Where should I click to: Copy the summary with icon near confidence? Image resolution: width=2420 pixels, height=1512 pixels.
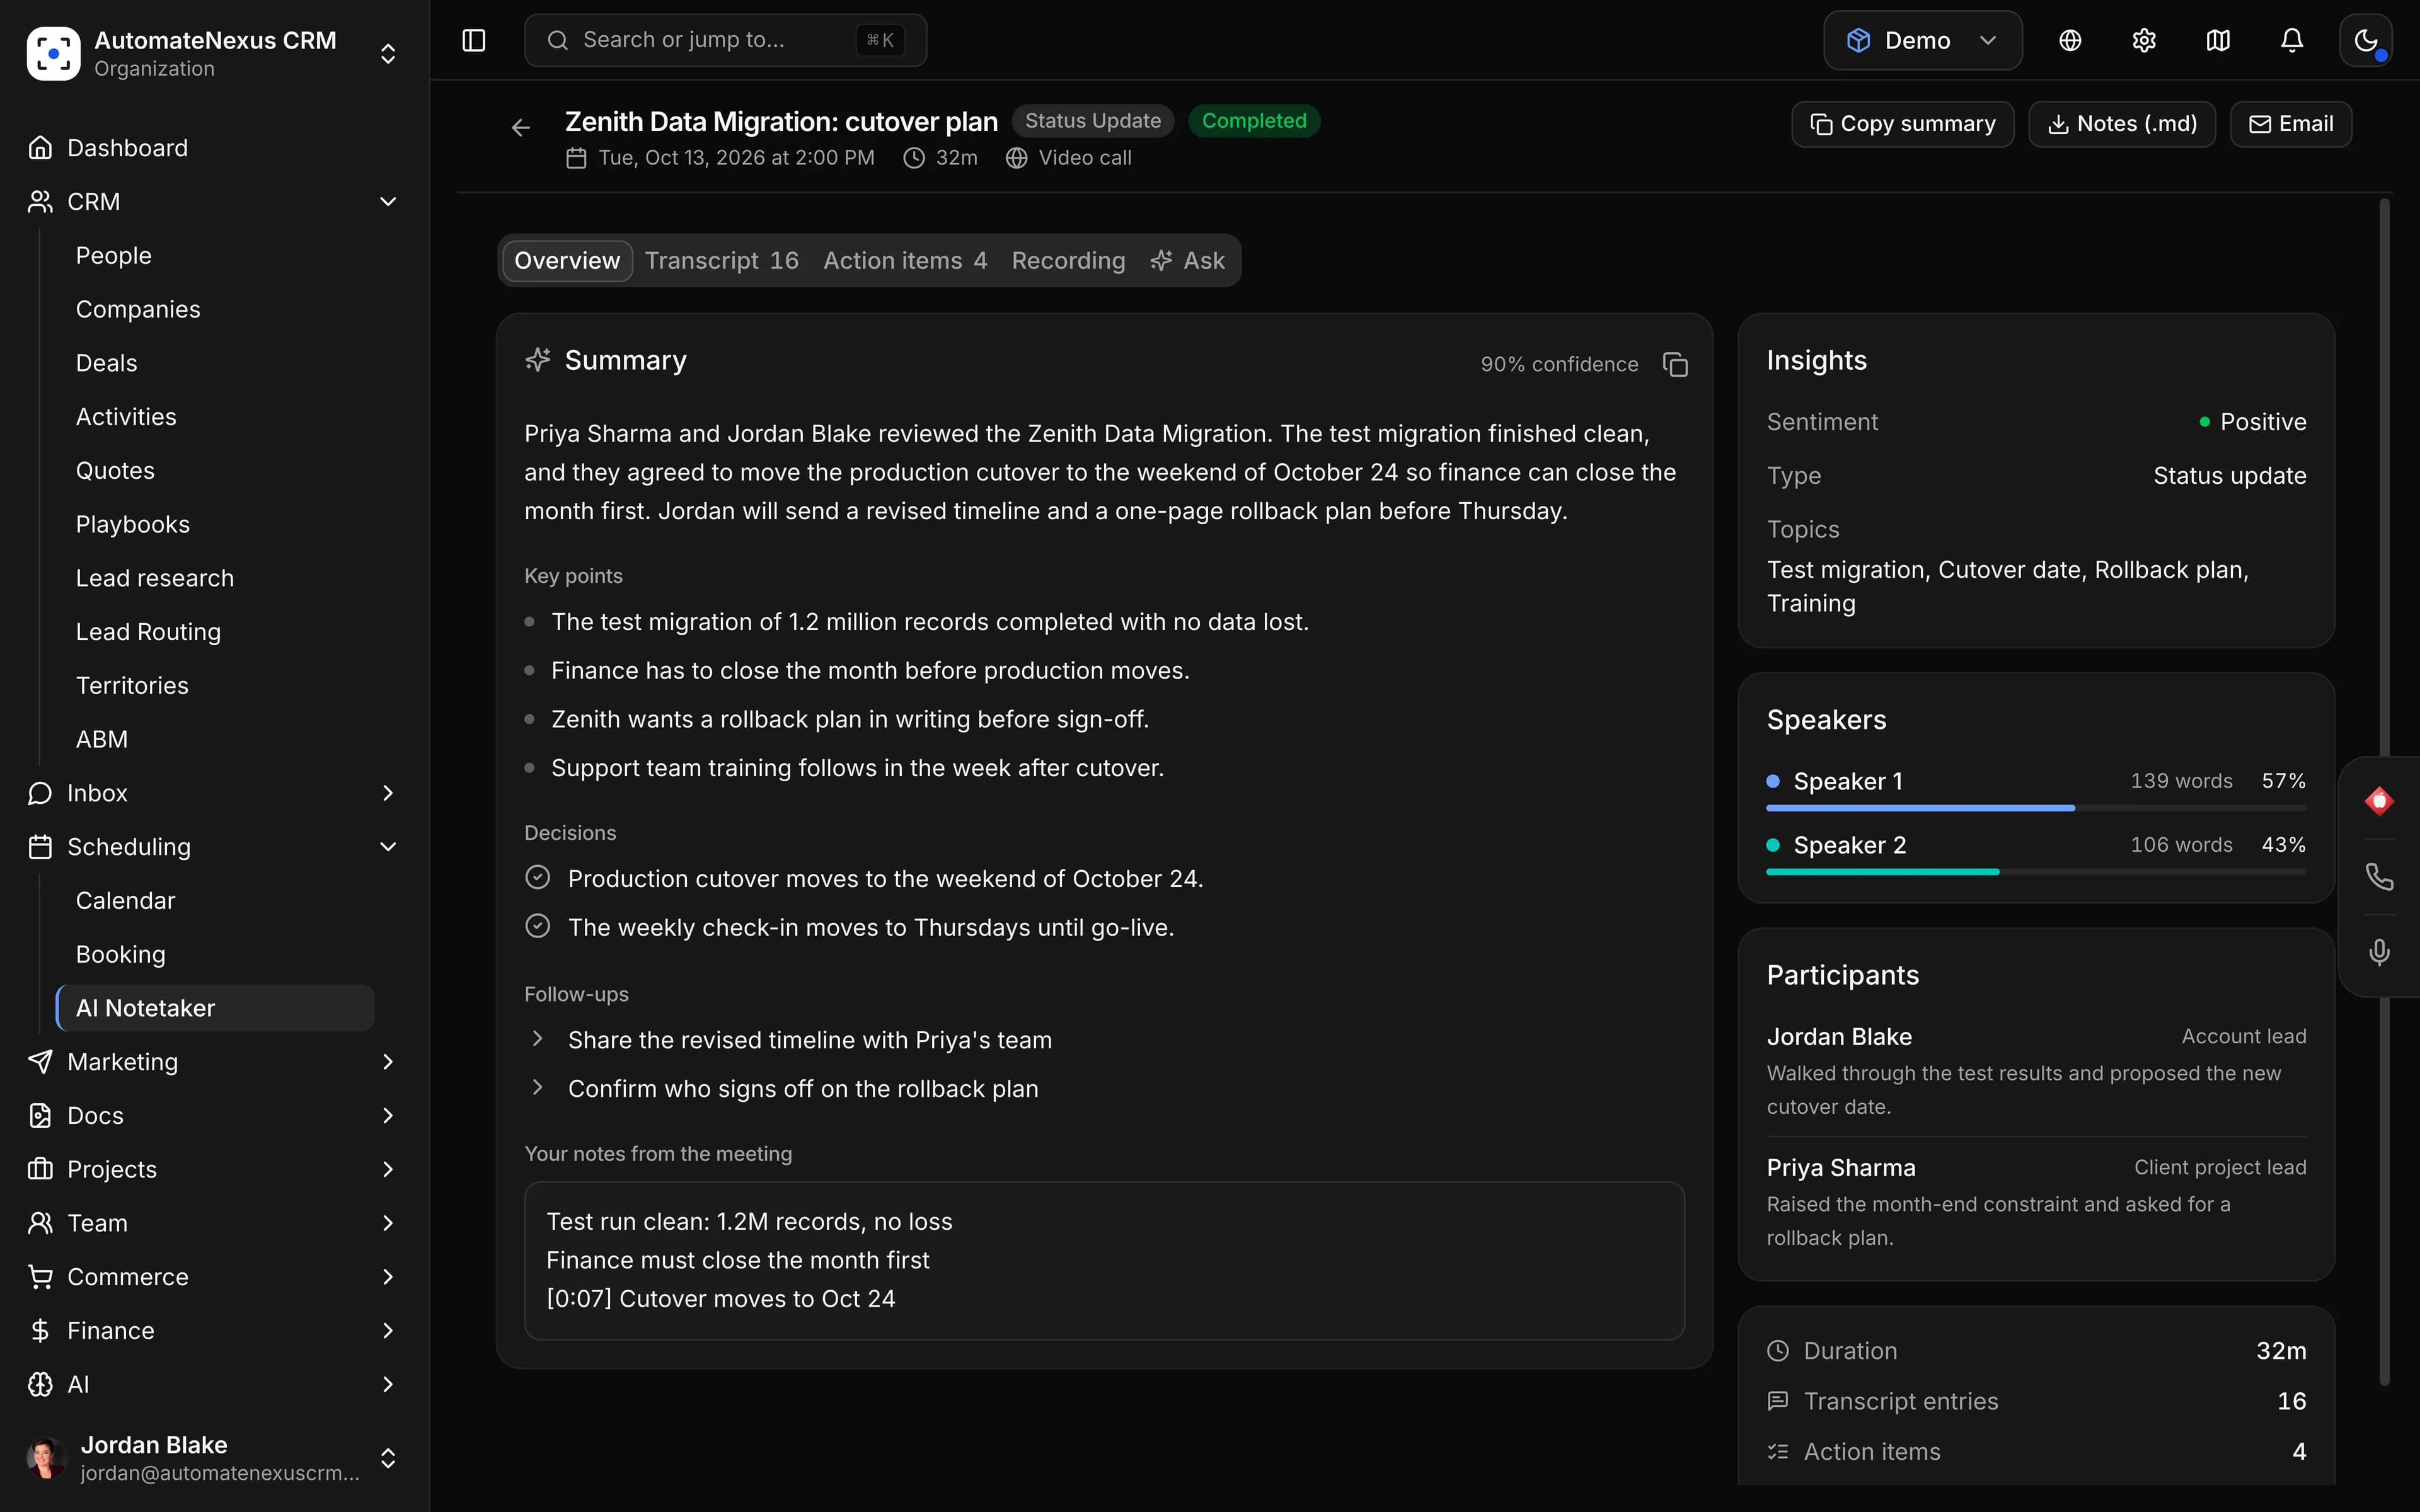[x=1675, y=364]
